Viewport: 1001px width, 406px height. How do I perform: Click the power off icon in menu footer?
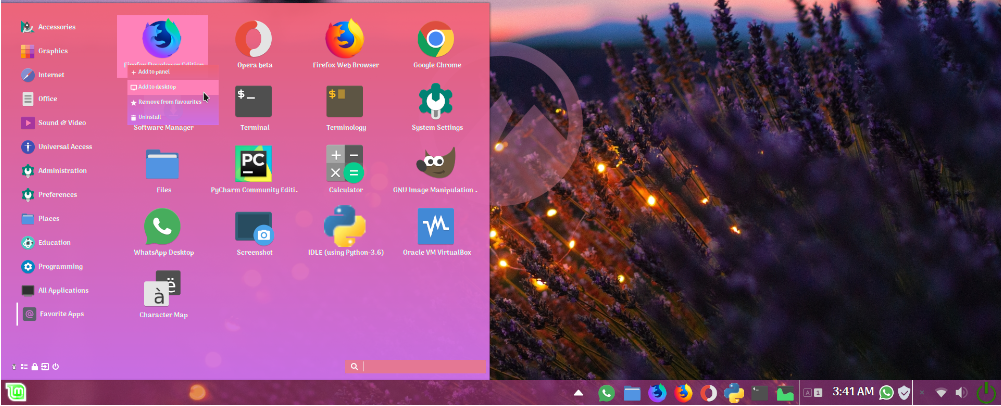(56, 366)
